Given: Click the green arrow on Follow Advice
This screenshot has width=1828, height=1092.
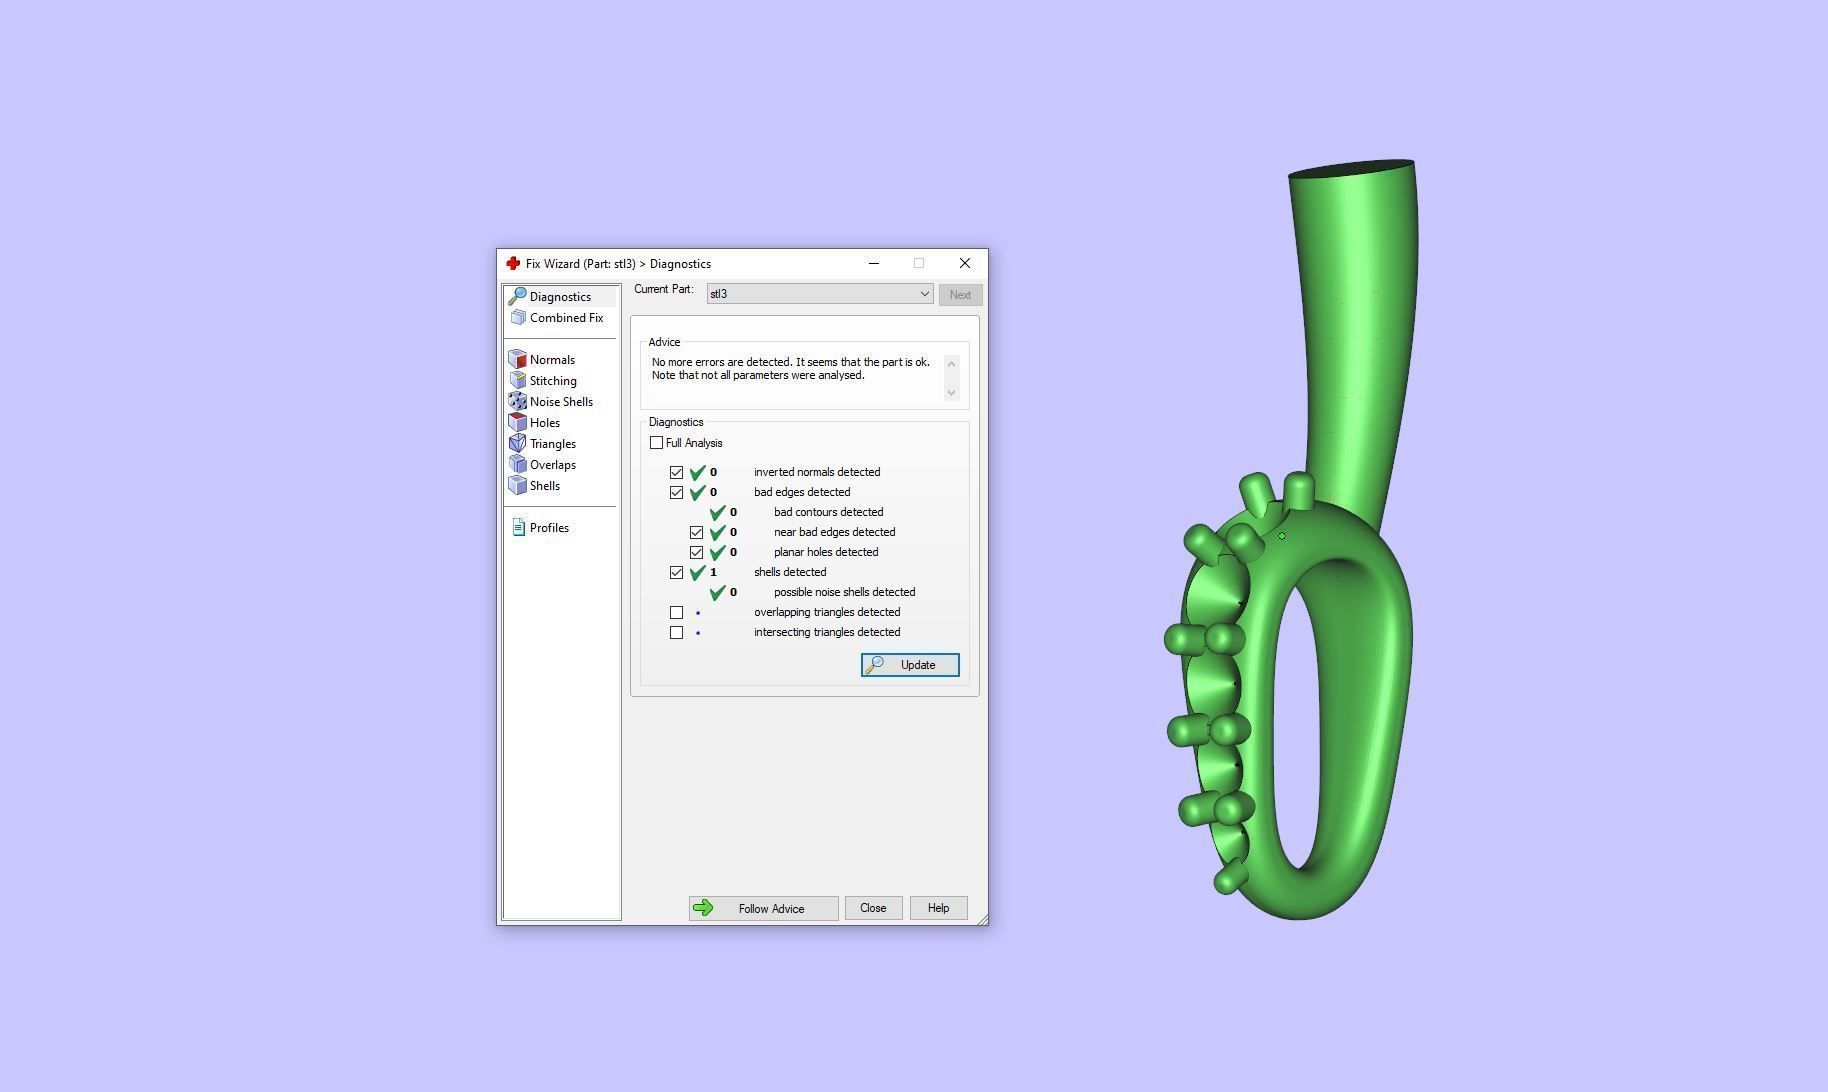Looking at the screenshot, I should [703, 908].
